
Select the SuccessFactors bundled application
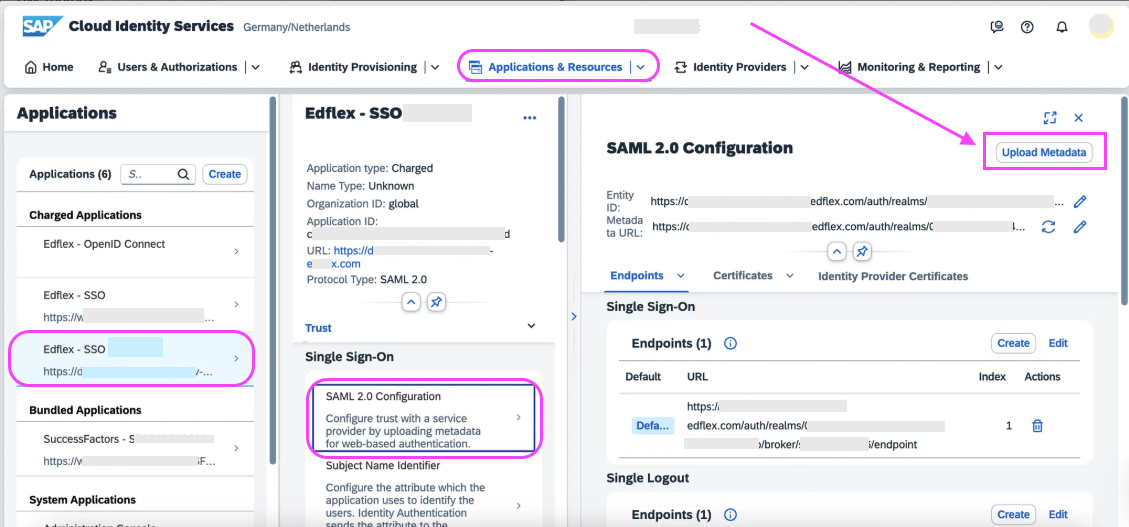click(135, 449)
